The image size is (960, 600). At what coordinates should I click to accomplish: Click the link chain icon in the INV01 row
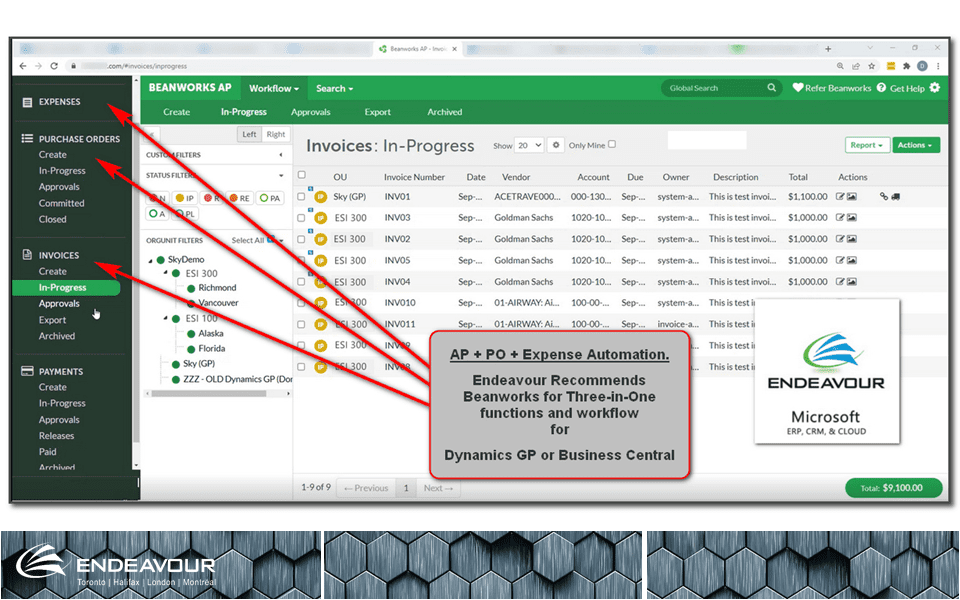pyautogui.click(x=883, y=197)
